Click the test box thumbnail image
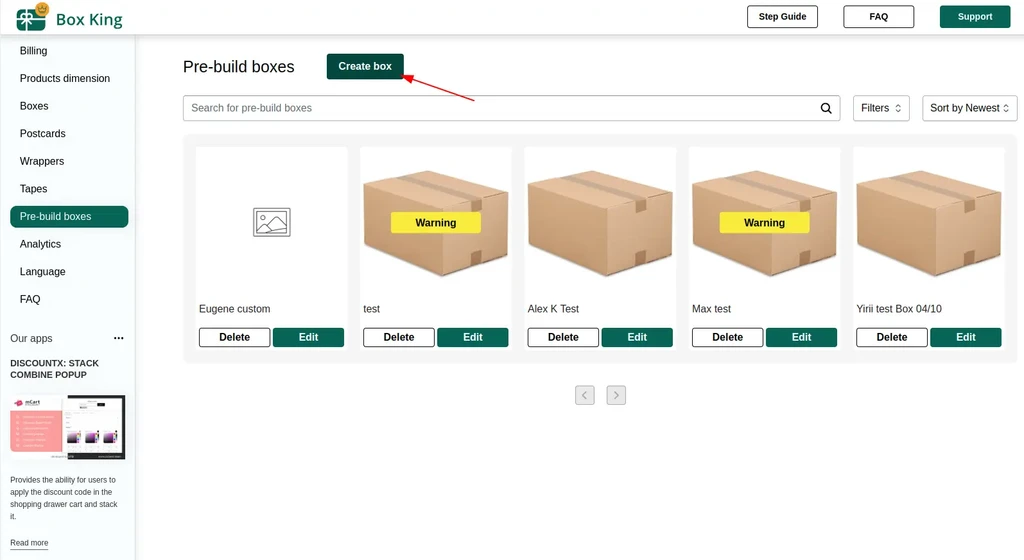Viewport: 1024px width, 560px height. tap(436, 222)
